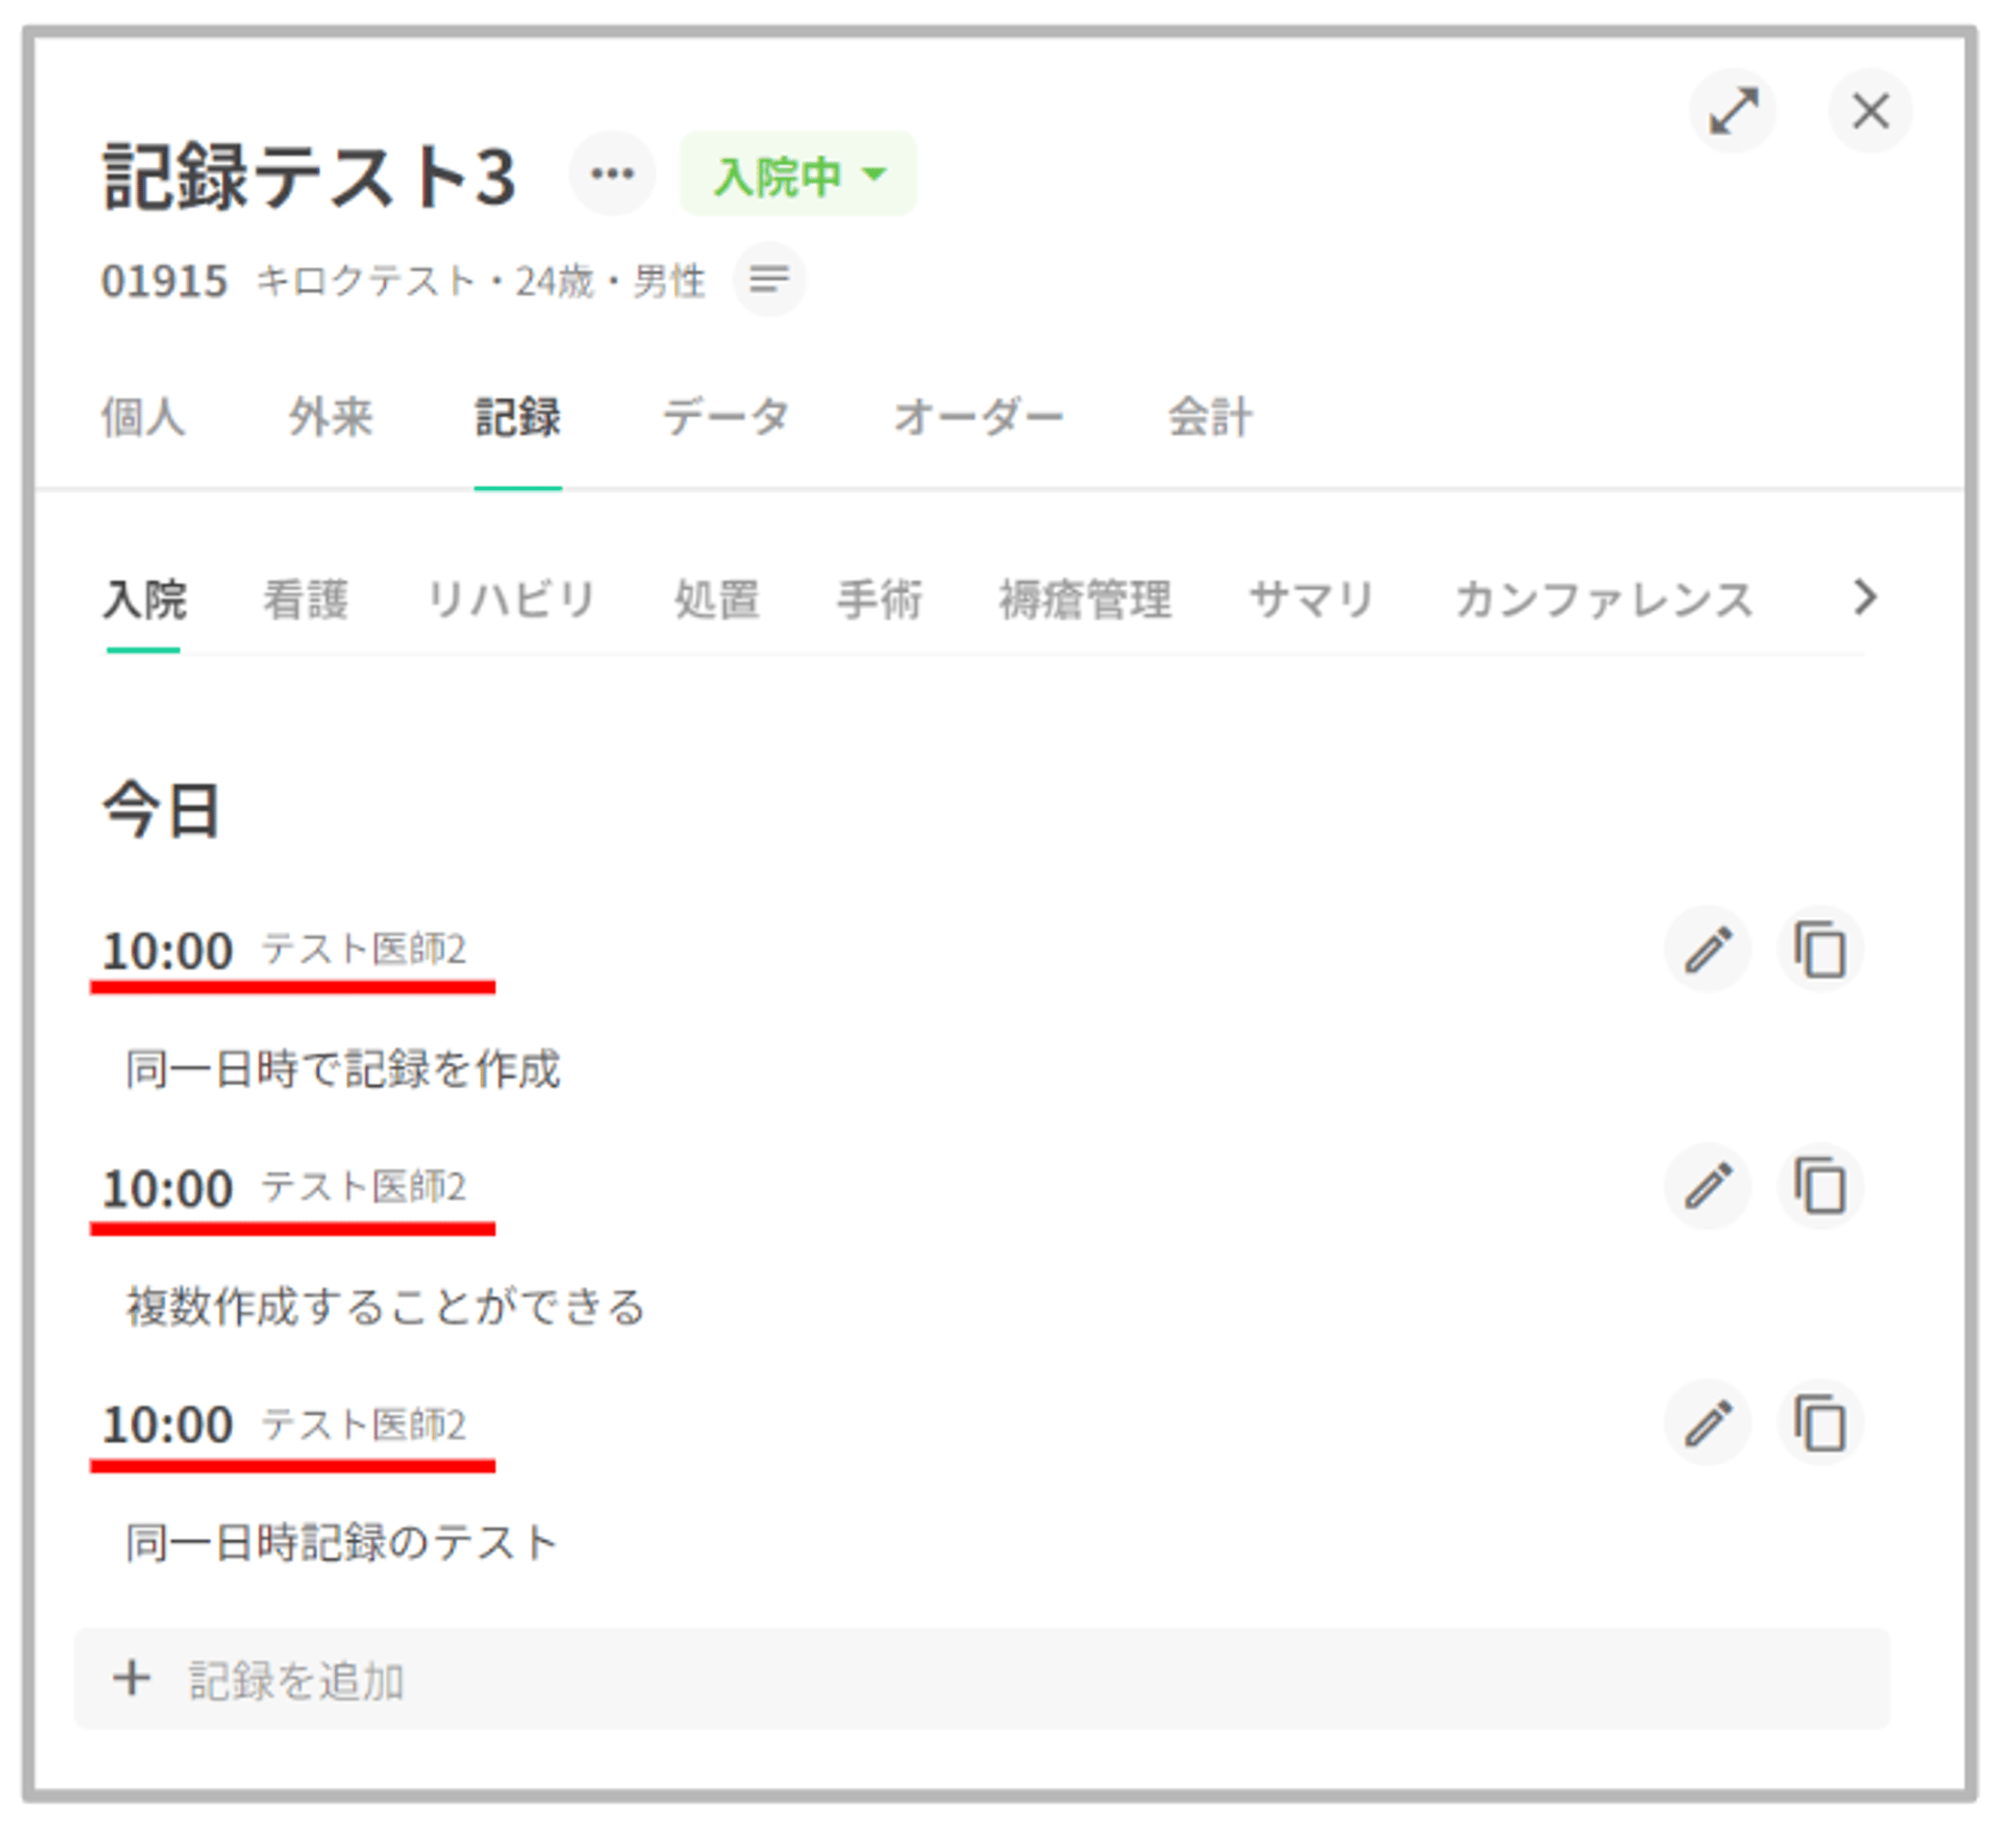
Task: Open the 入院中 status dropdown
Action: (x=798, y=175)
